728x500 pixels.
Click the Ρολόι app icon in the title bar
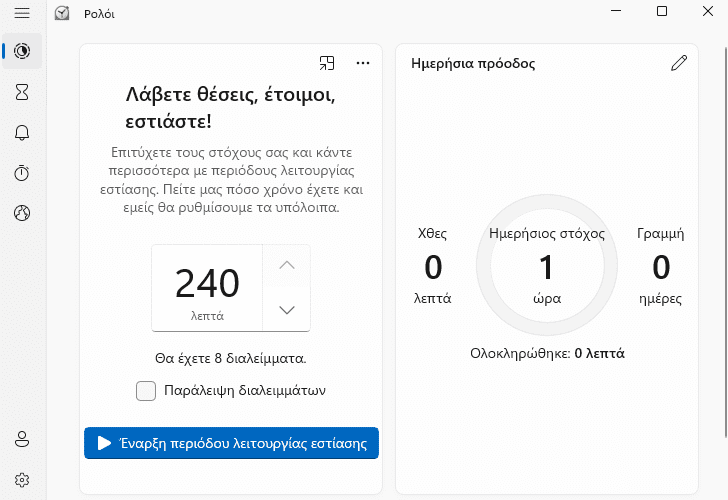point(62,13)
